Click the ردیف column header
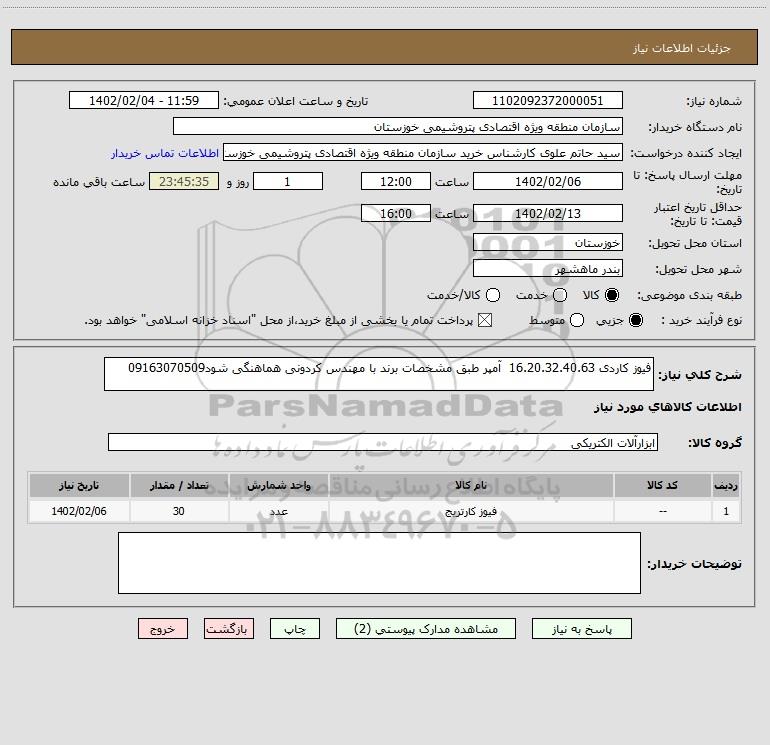Viewport: 770px width, 745px height. 726,485
